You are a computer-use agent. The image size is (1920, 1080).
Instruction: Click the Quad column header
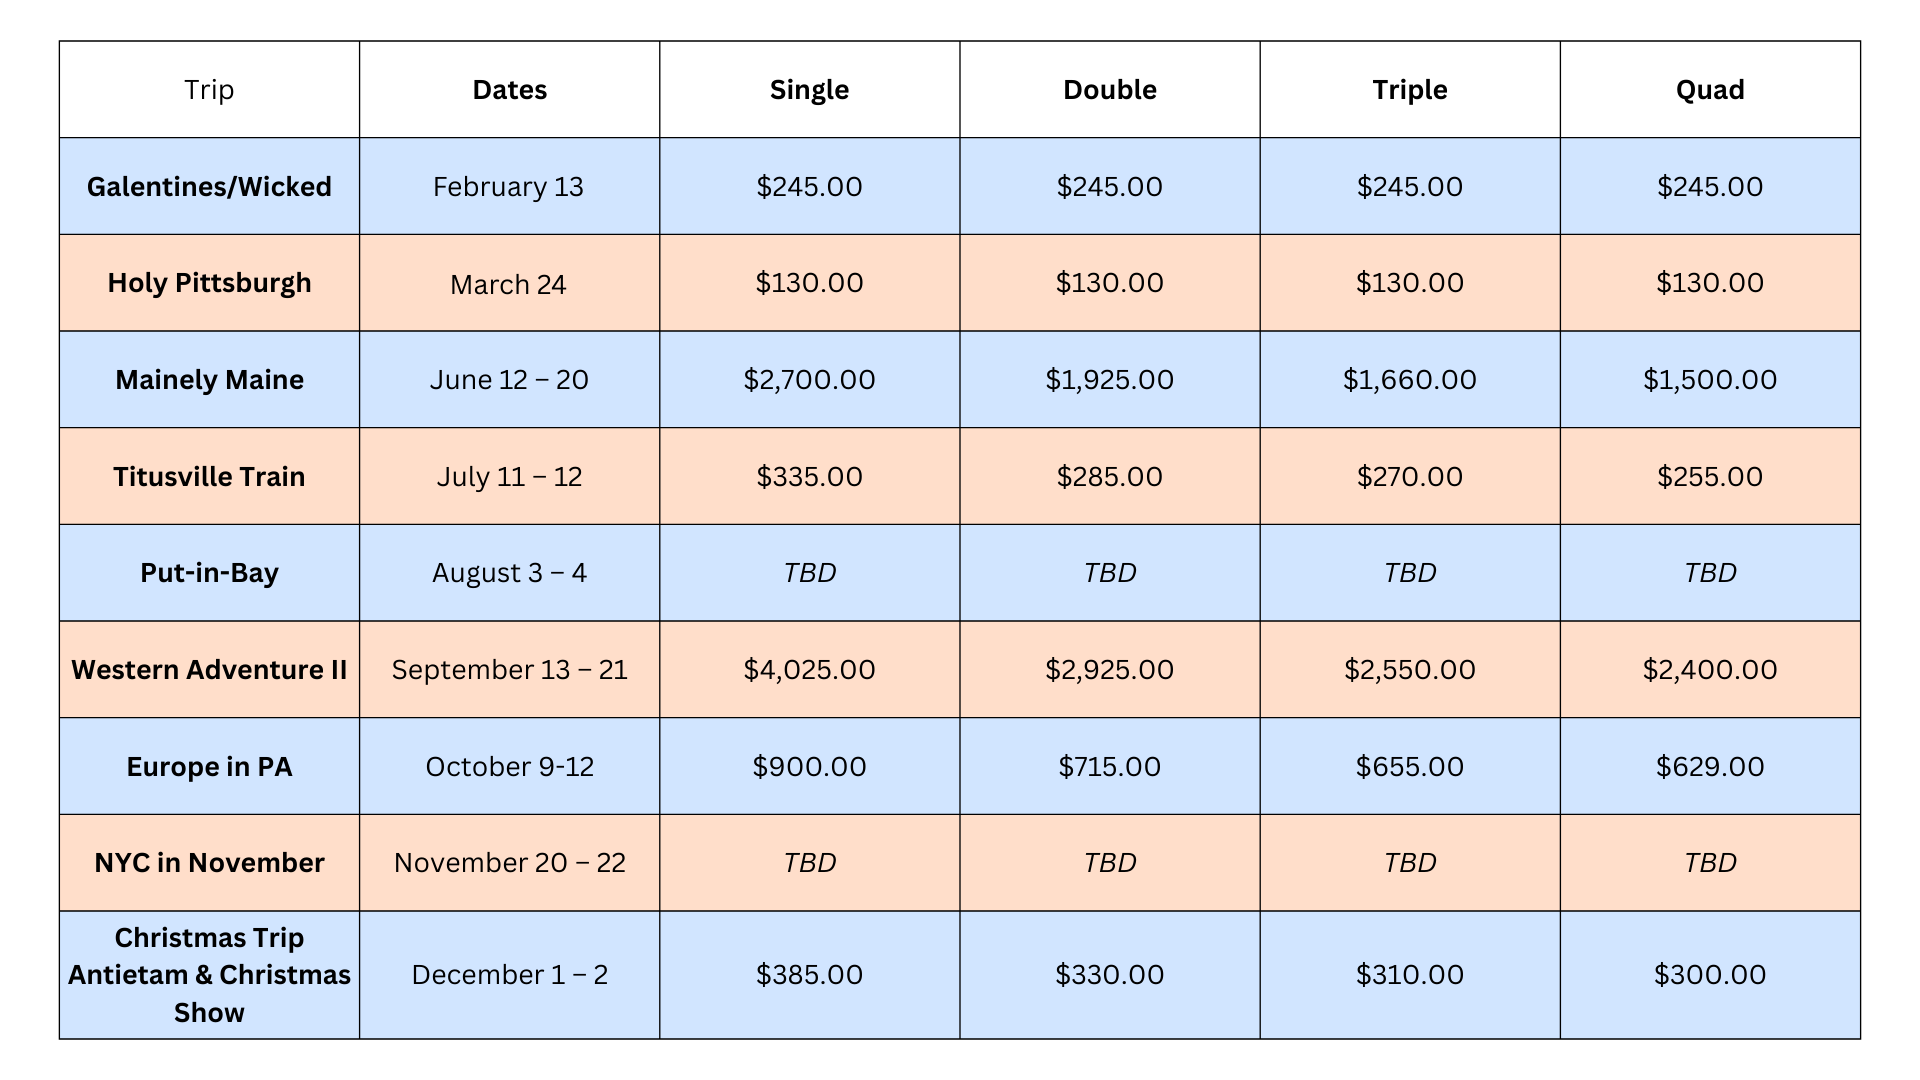click(1709, 90)
